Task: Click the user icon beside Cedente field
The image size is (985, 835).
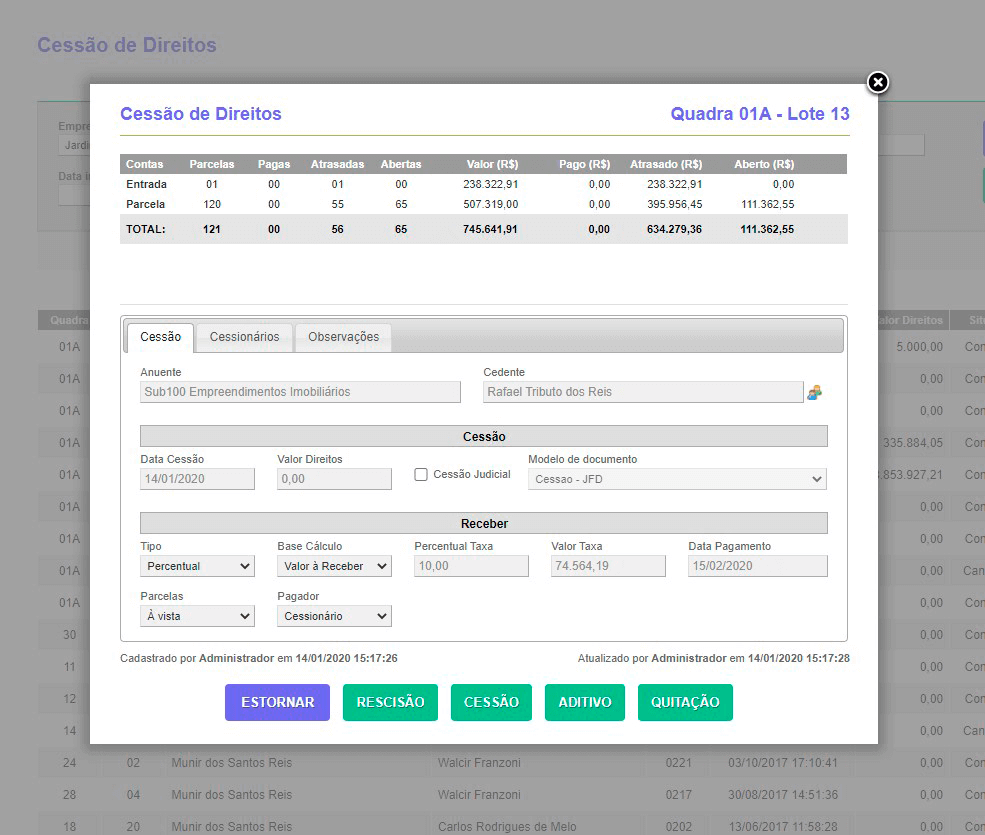Action: [815, 392]
